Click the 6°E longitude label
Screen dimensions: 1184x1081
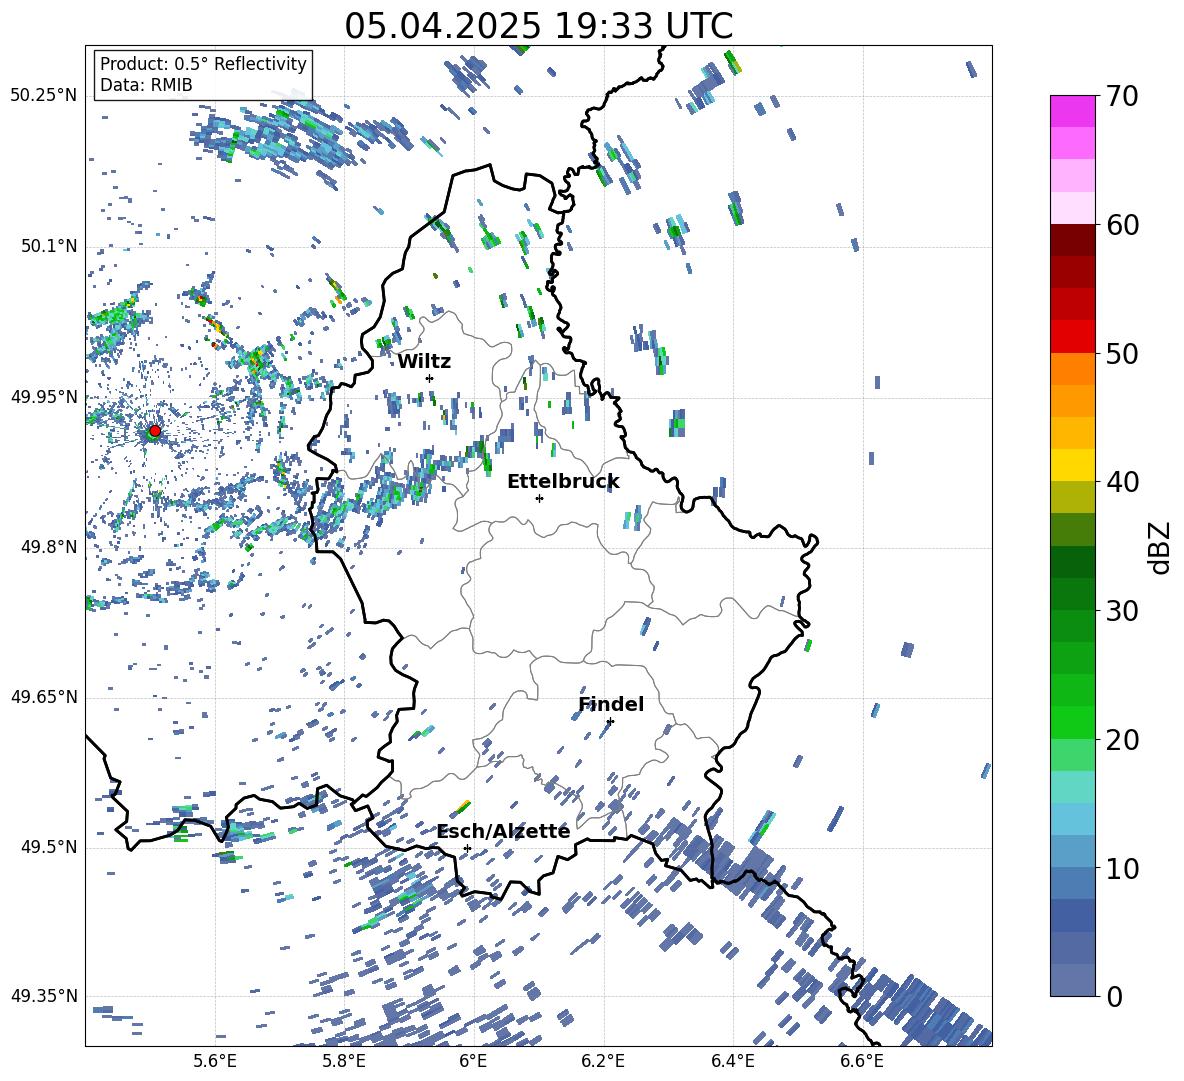point(473,1061)
